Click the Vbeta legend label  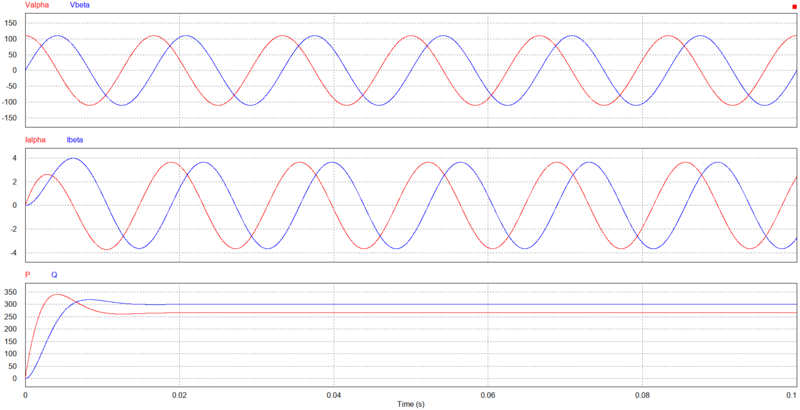(79, 6)
